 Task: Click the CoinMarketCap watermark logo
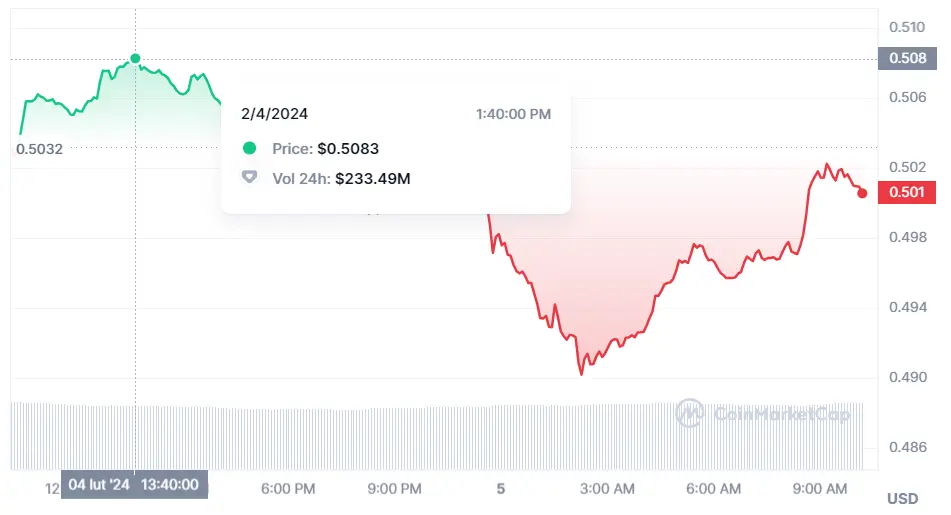point(689,412)
